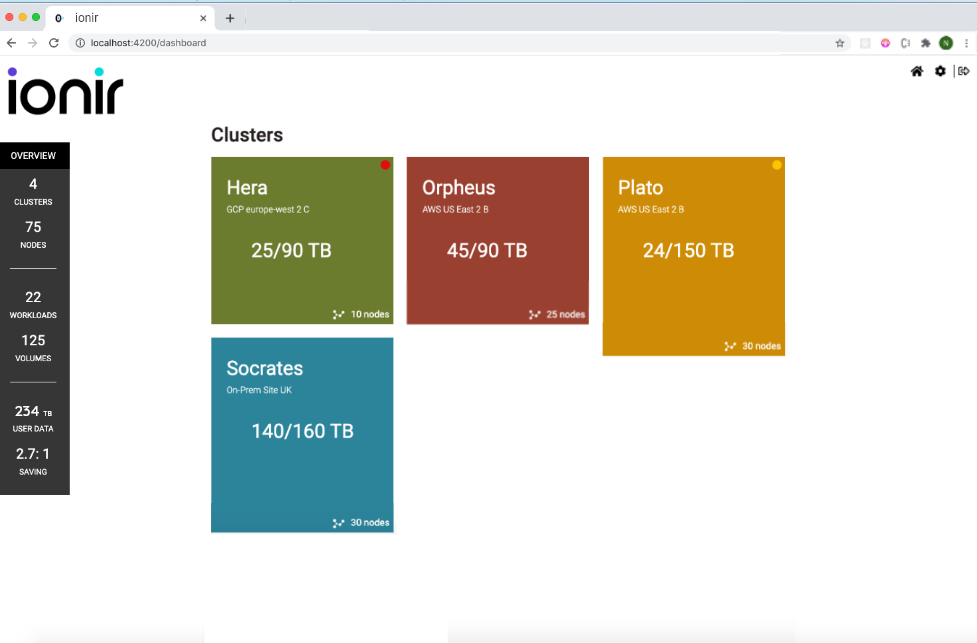This screenshot has height=643, width=977.
Task: Click Orpheus AWS US East 2 B label
Action: point(455,209)
